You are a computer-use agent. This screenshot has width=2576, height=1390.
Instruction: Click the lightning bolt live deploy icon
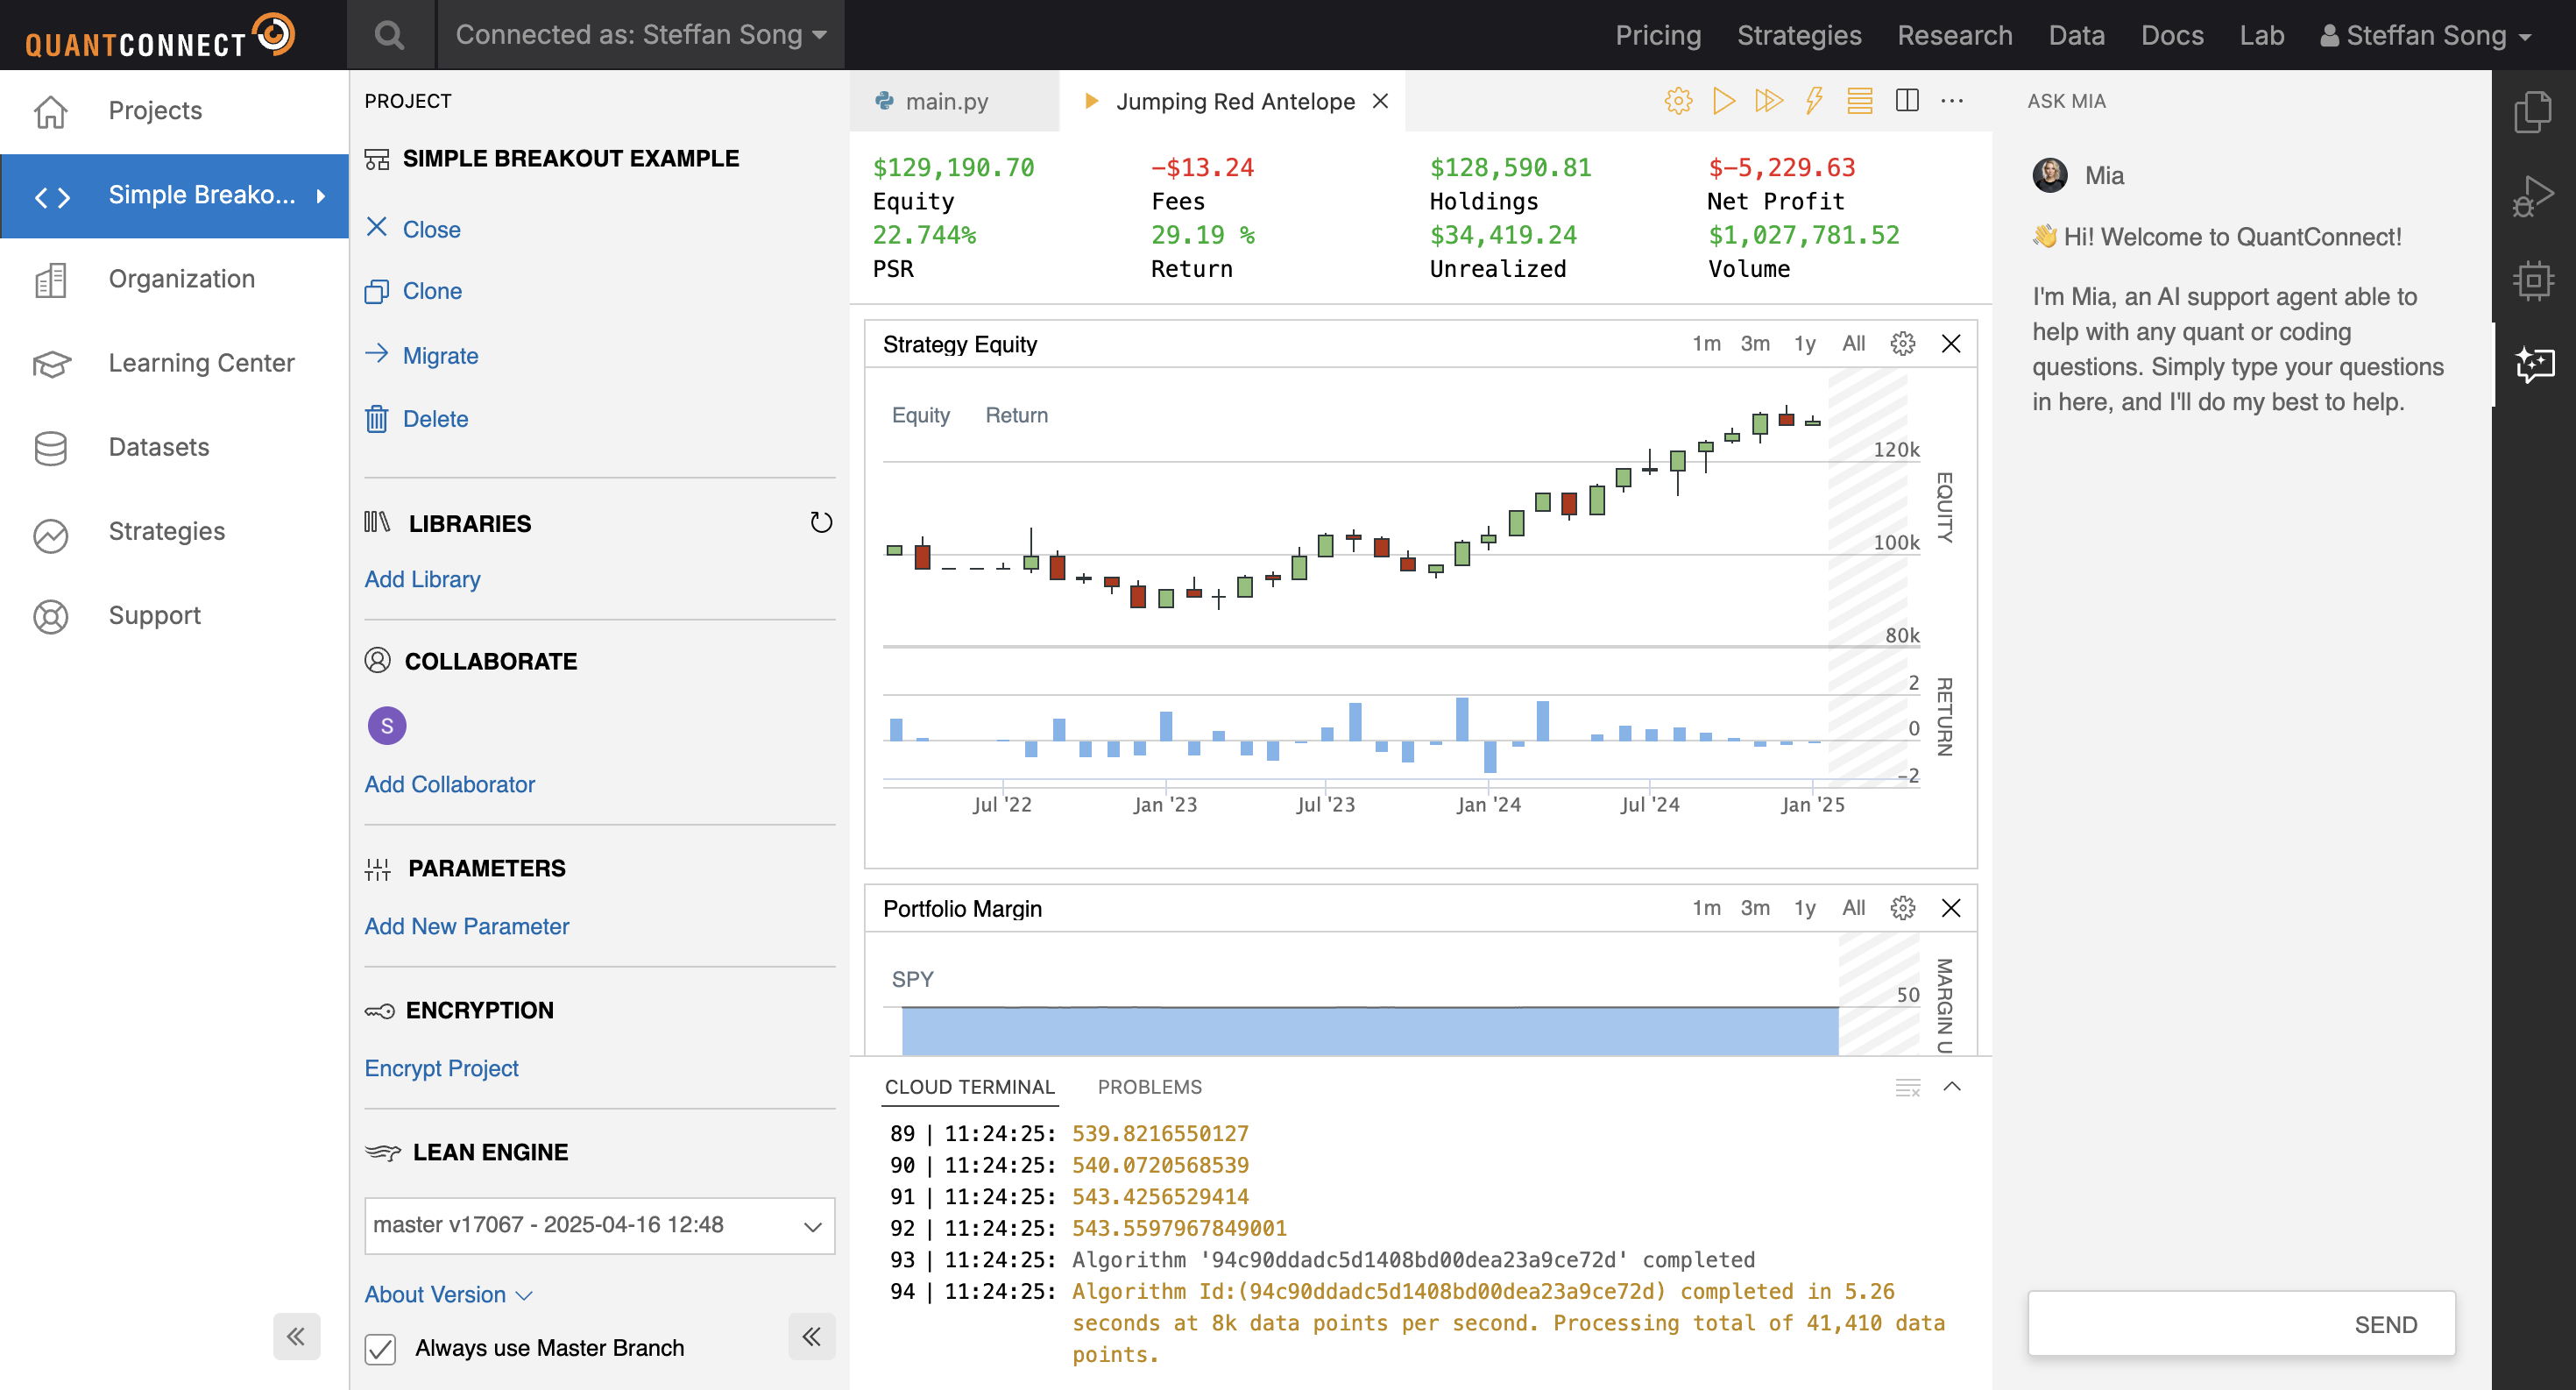pos(1814,101)
